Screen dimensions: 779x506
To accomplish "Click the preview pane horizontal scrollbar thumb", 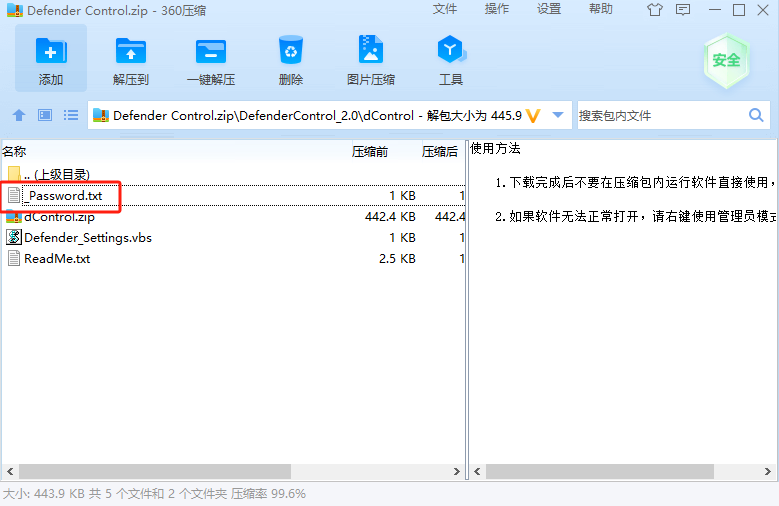I will [x=600, y=471].
